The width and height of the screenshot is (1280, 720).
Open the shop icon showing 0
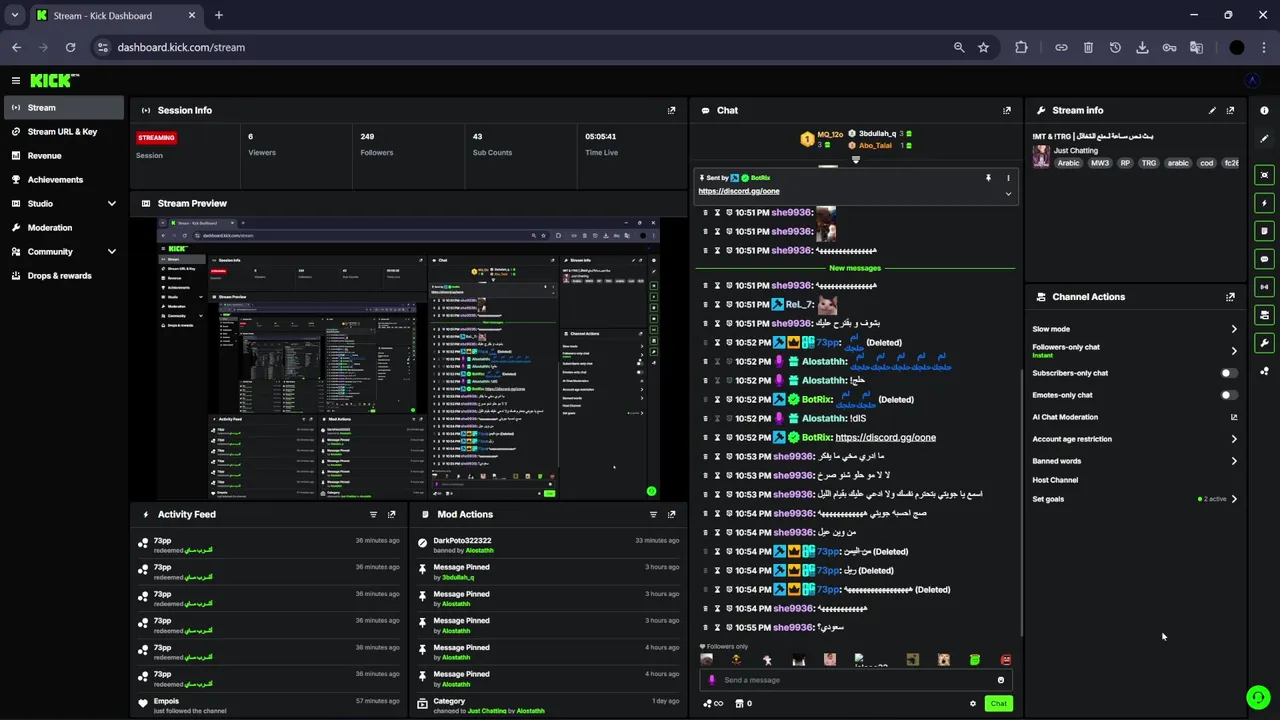[x=743, y=703]
